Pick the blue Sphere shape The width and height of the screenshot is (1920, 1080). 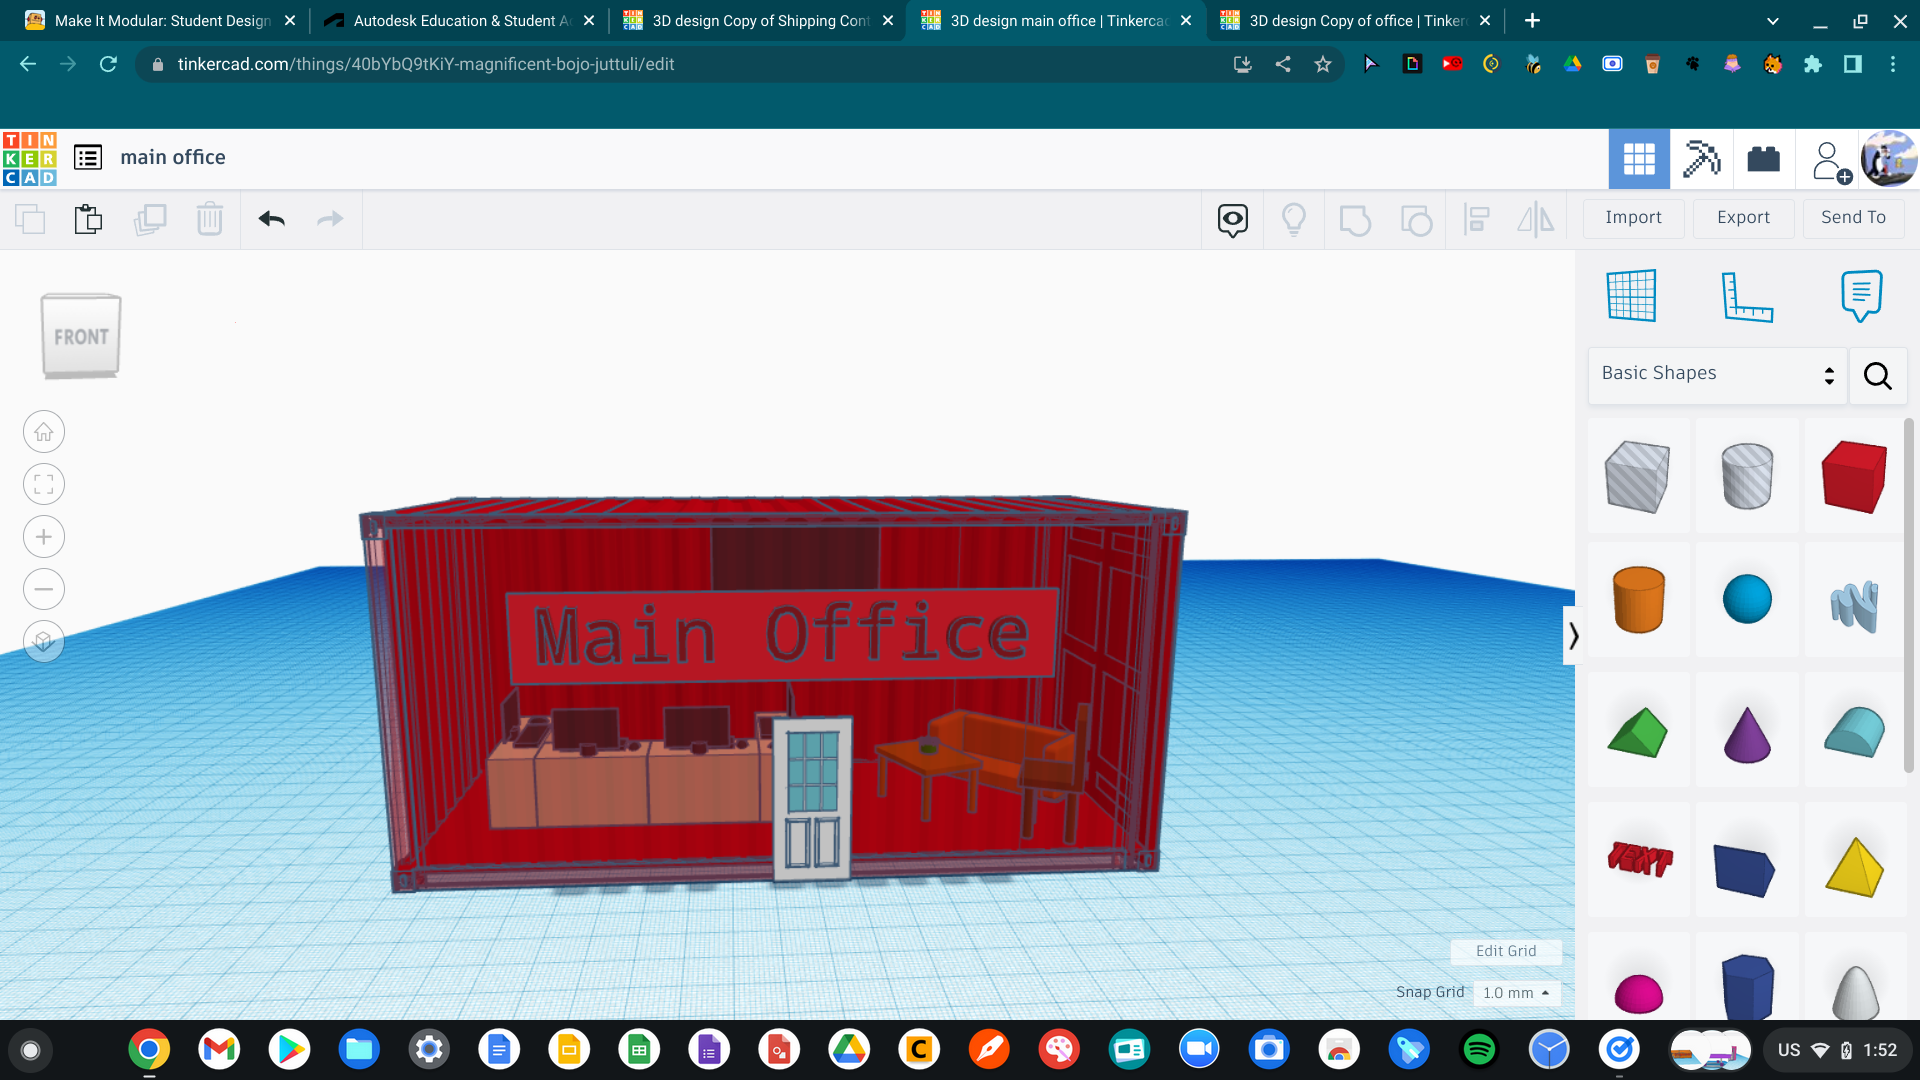point(1747,600)
